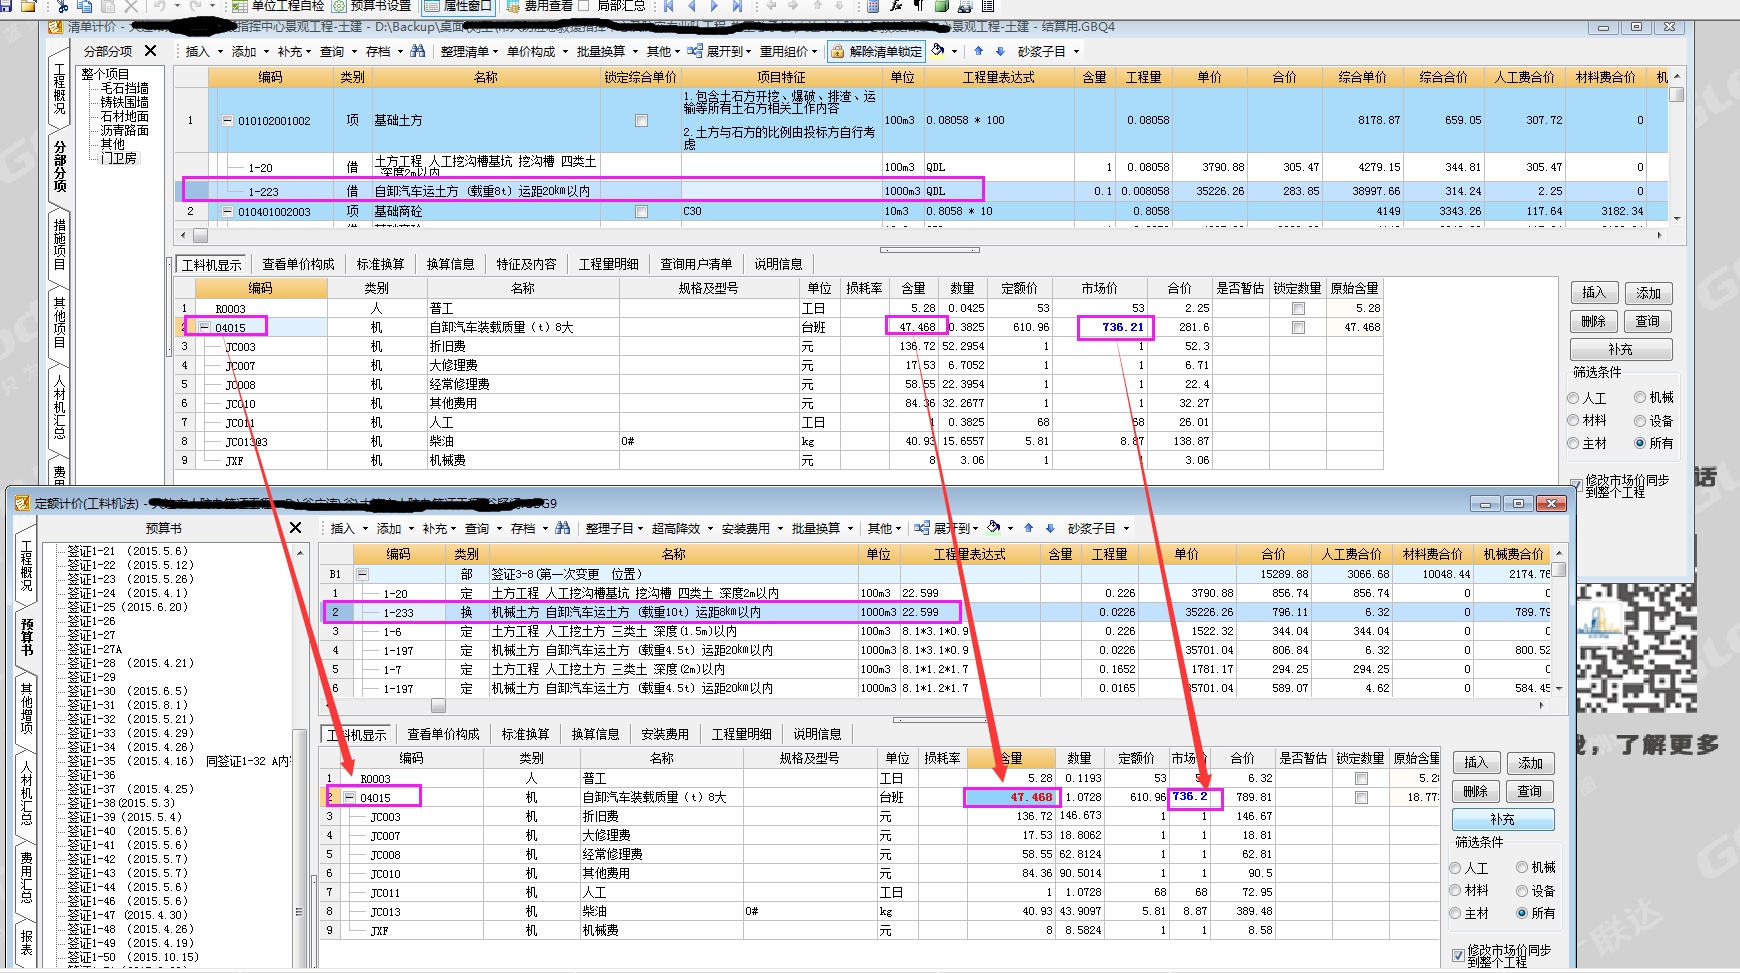This screenshot has width=1740, height=973.
Task: Click 查询 button in 定额计价 right panel
Action: coord(1530,791)
